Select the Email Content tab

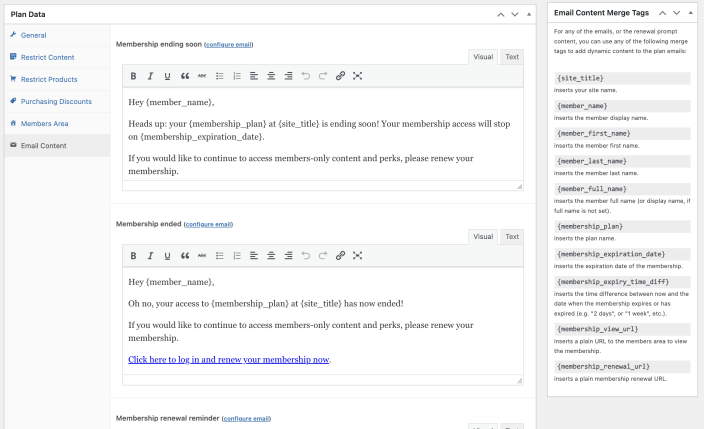point(57,146)
